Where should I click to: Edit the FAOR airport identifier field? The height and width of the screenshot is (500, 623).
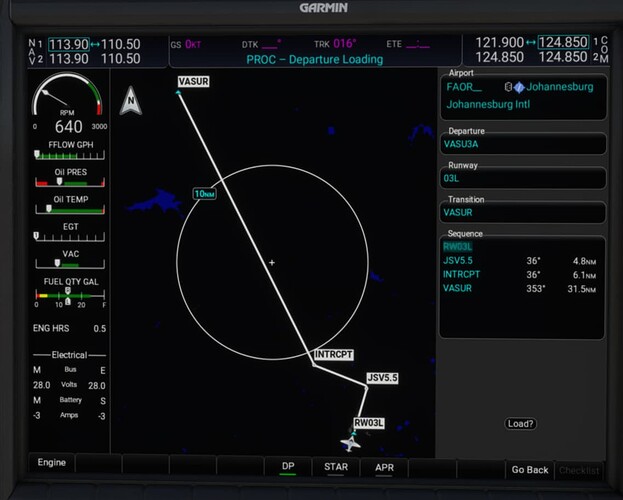point(464,87)
